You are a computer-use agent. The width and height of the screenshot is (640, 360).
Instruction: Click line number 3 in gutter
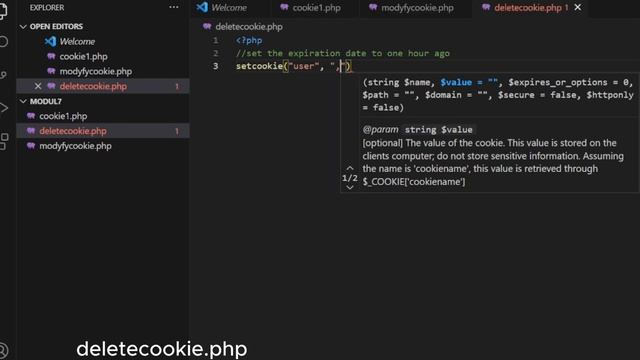point(216,66)
